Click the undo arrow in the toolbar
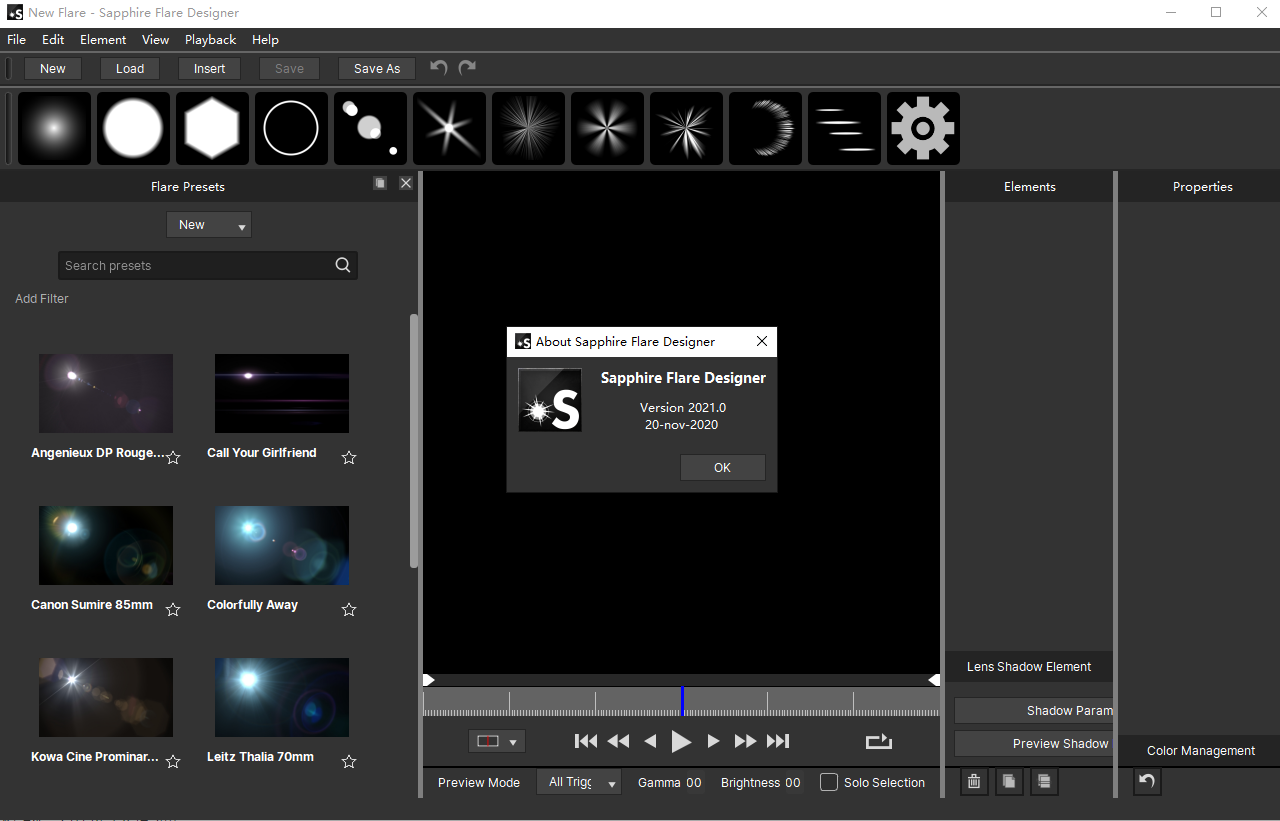The width and height of the screenshot is (1280, 821). [x=438, y=67]
